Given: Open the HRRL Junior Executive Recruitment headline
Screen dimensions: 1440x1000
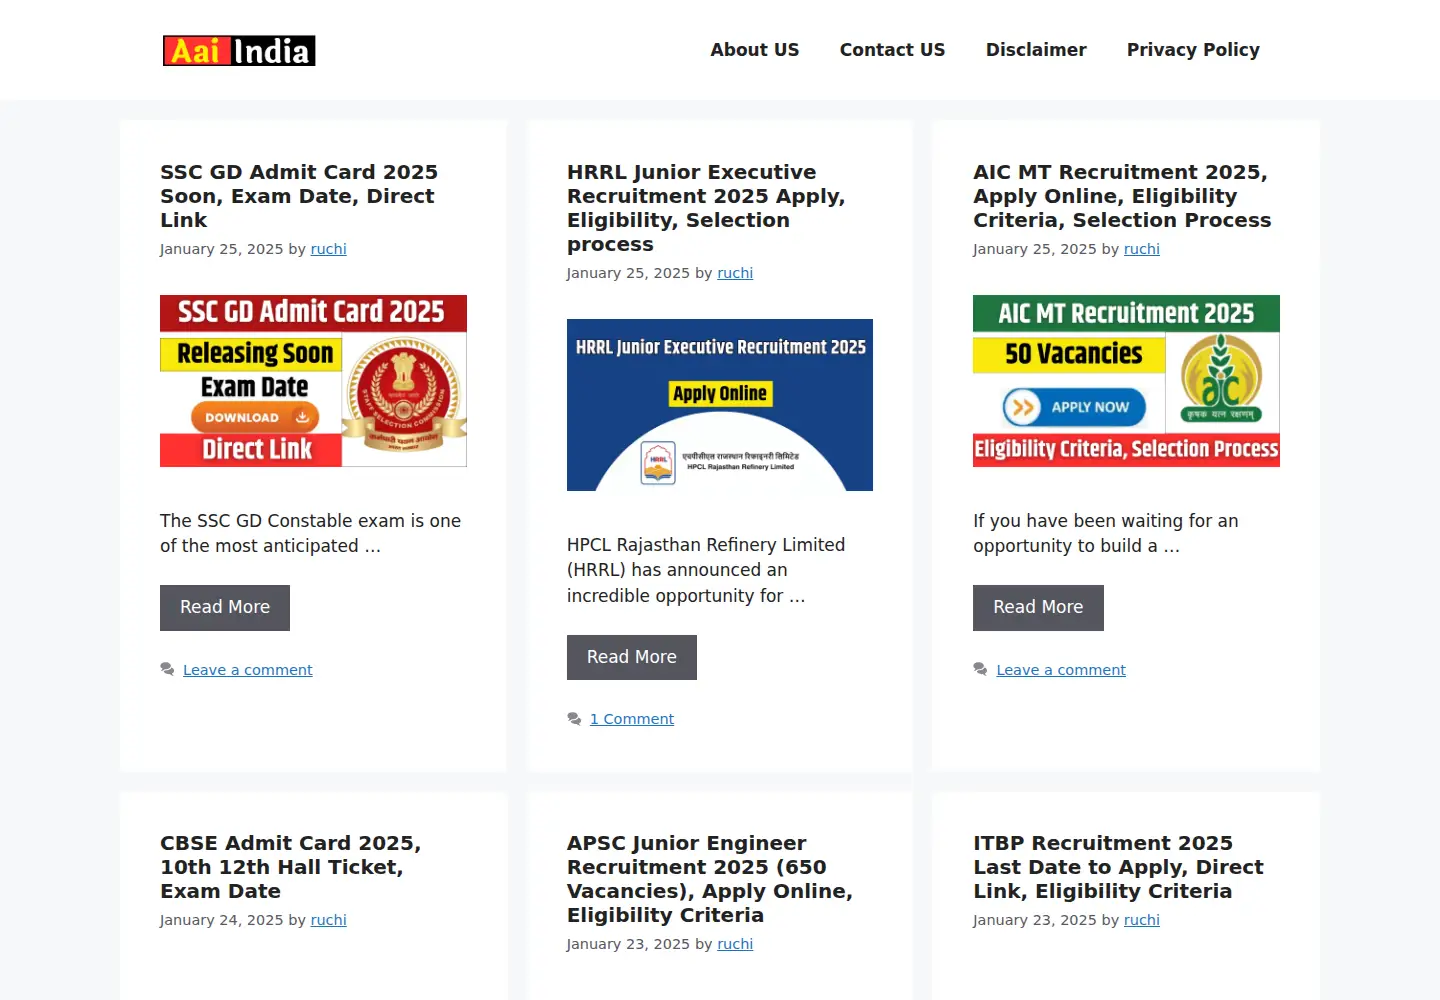Looking at the screenshot, I should pyautogui.click(x=706, y=208).
